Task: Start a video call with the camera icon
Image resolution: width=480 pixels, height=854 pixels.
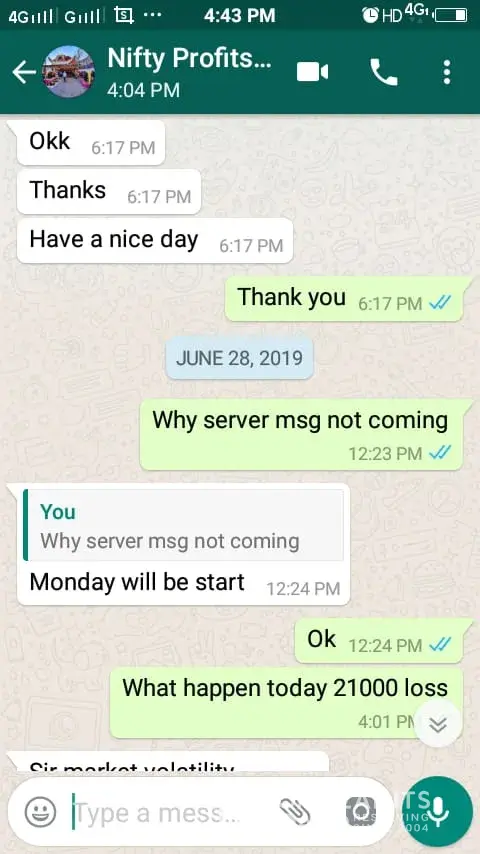Action: [x=312, y=72]
